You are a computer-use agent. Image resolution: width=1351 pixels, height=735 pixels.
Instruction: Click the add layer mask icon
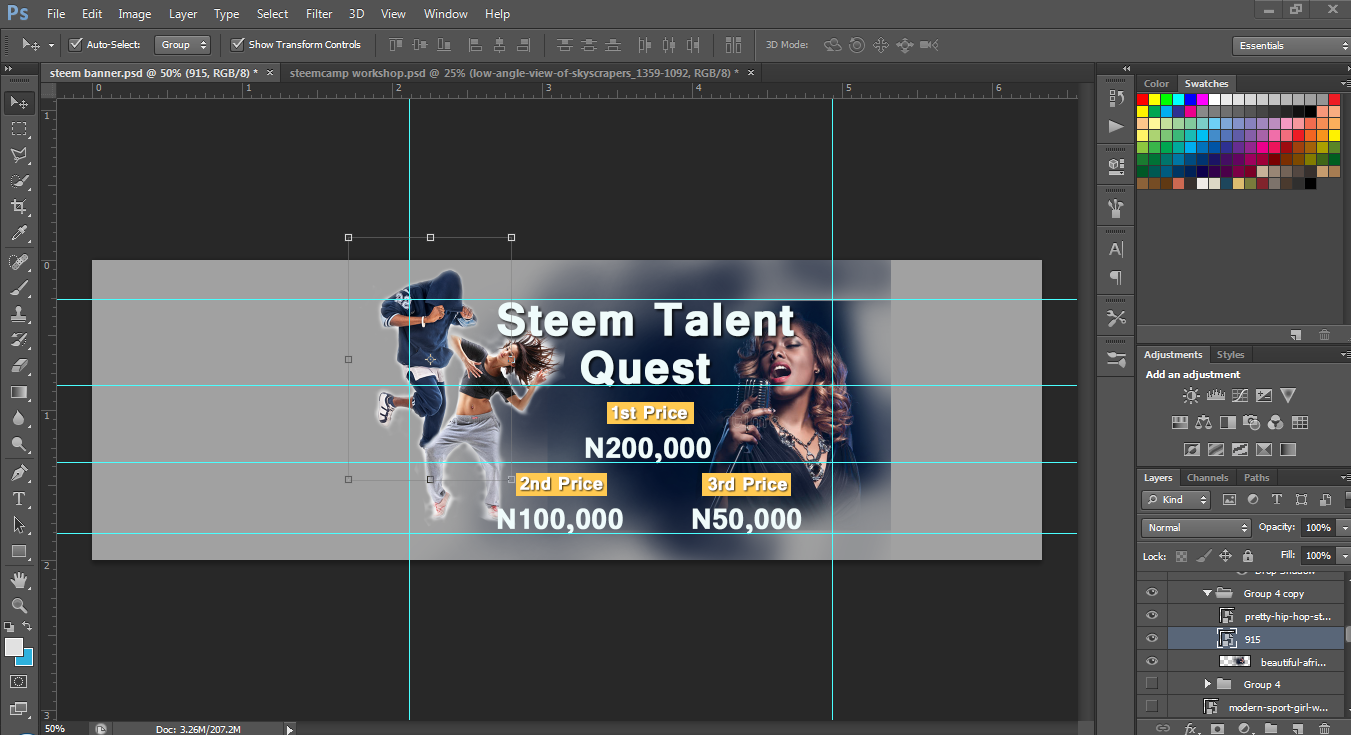[x=1217, y=729]
